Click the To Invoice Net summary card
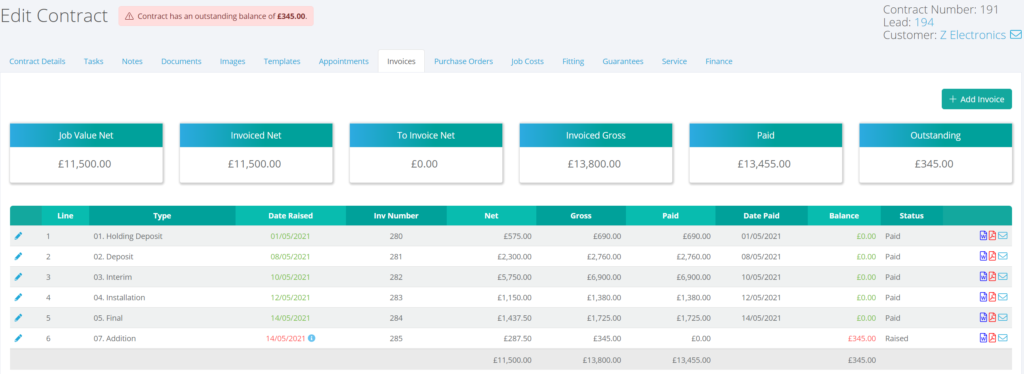This screenshot has width=1024, height=374. (x=426, y=153)
